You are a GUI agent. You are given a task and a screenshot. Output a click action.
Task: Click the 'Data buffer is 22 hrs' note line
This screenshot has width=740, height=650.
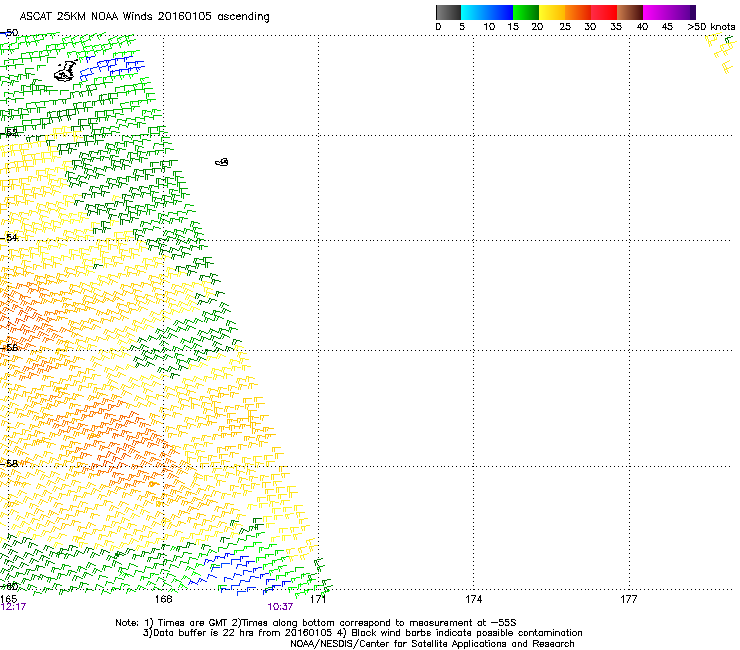(362, 633)
